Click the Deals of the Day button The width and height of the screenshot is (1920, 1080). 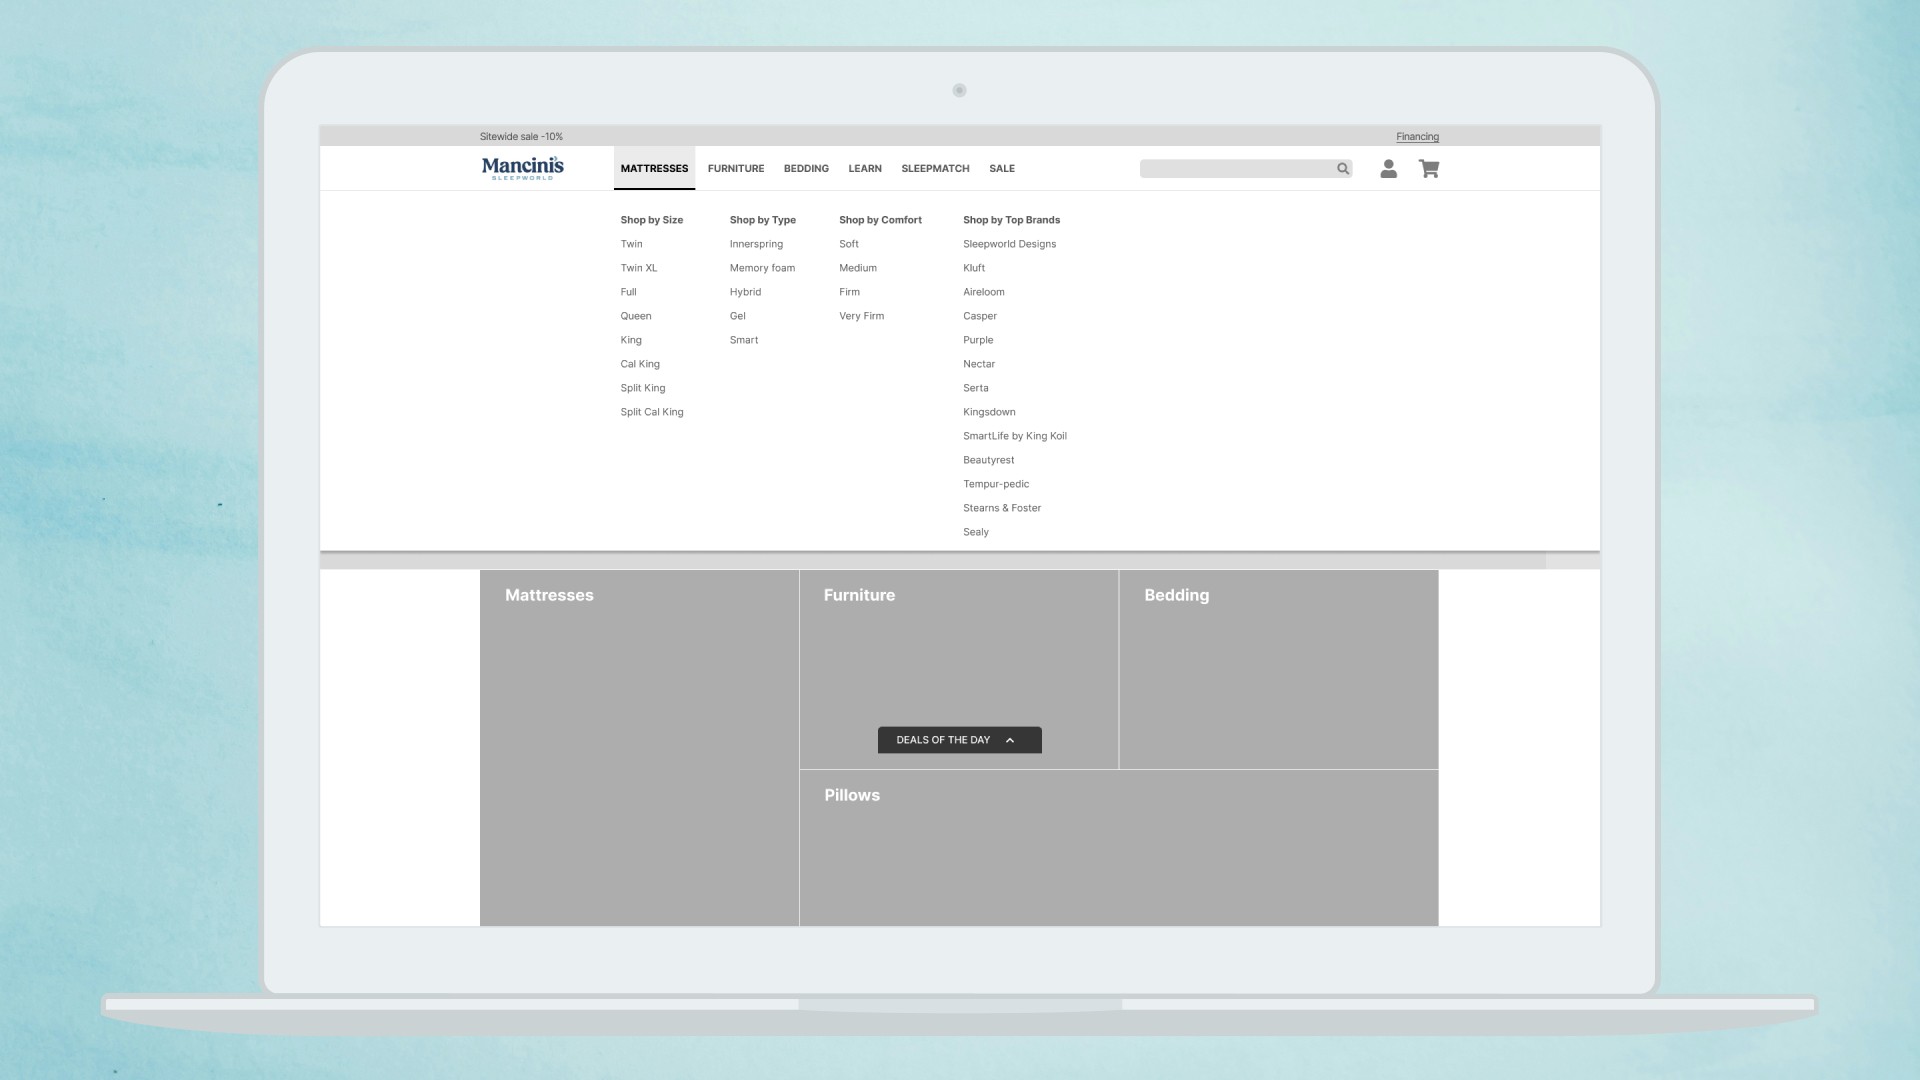tap(943, 740)
